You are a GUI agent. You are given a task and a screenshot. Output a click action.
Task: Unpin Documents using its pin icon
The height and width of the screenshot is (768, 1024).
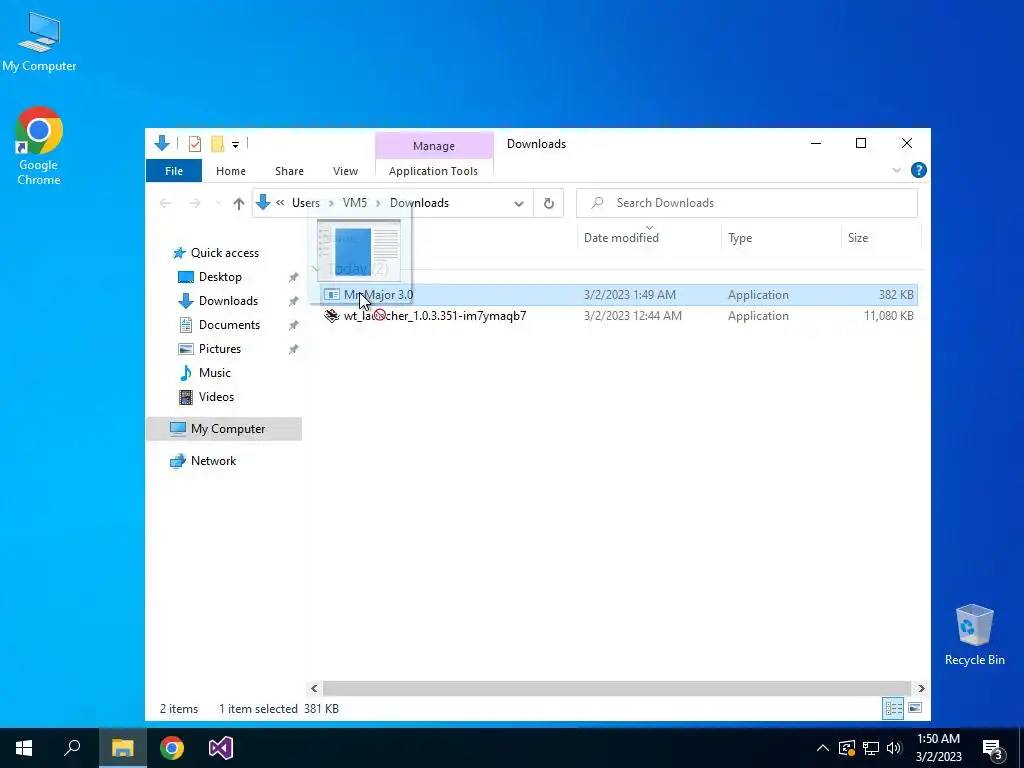tap(293, 325)
